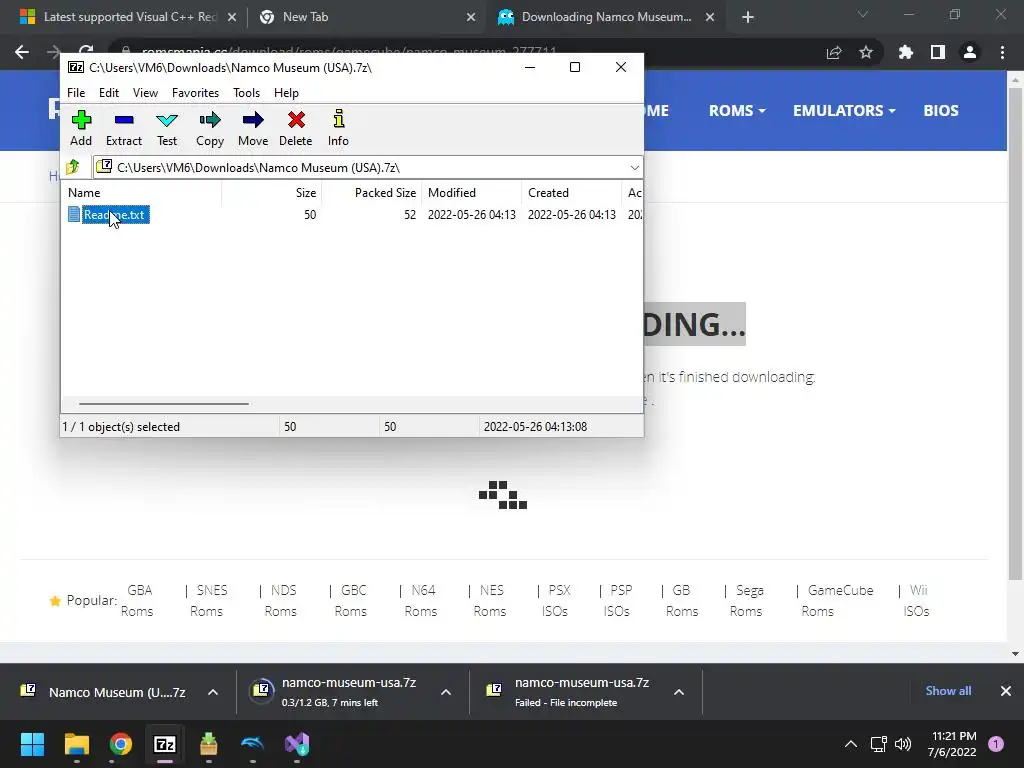Run the Test archive tool
The width and height of the screenshot is (1024, 768).
[167, 128]
